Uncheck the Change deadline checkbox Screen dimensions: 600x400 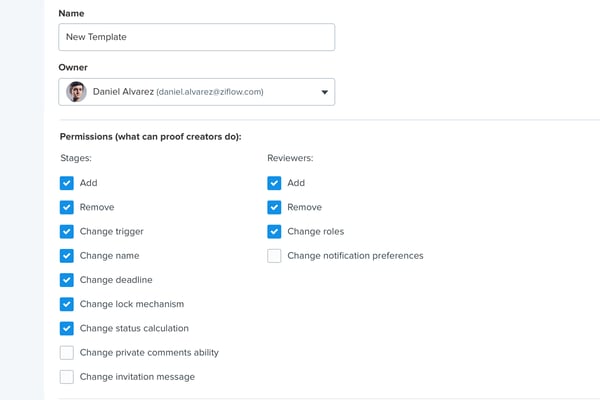click(x=67, y=280)
